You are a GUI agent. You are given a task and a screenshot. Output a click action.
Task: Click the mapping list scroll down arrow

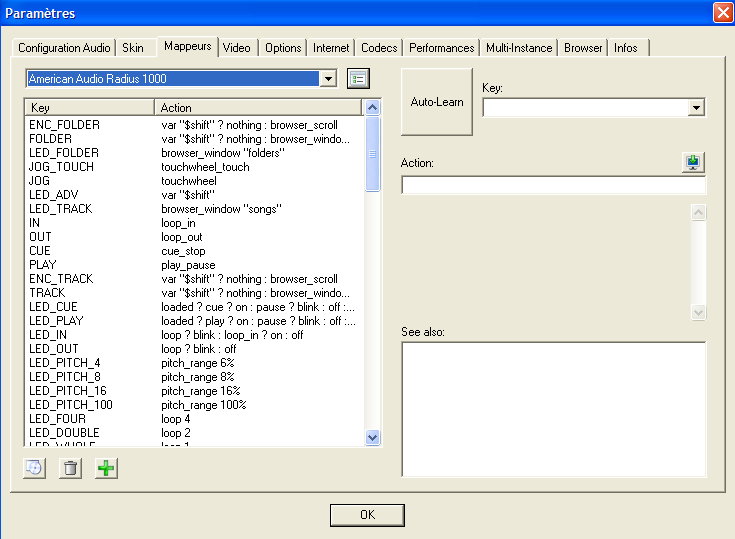(373, 437)
